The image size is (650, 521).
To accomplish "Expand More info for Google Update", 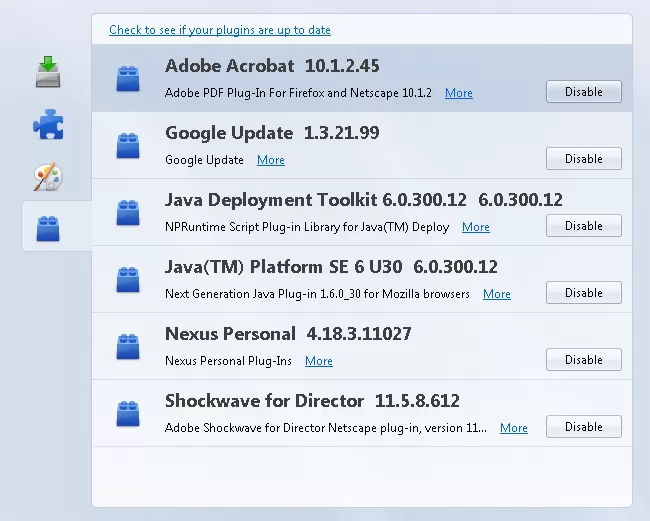I will (x=271, y=160).
